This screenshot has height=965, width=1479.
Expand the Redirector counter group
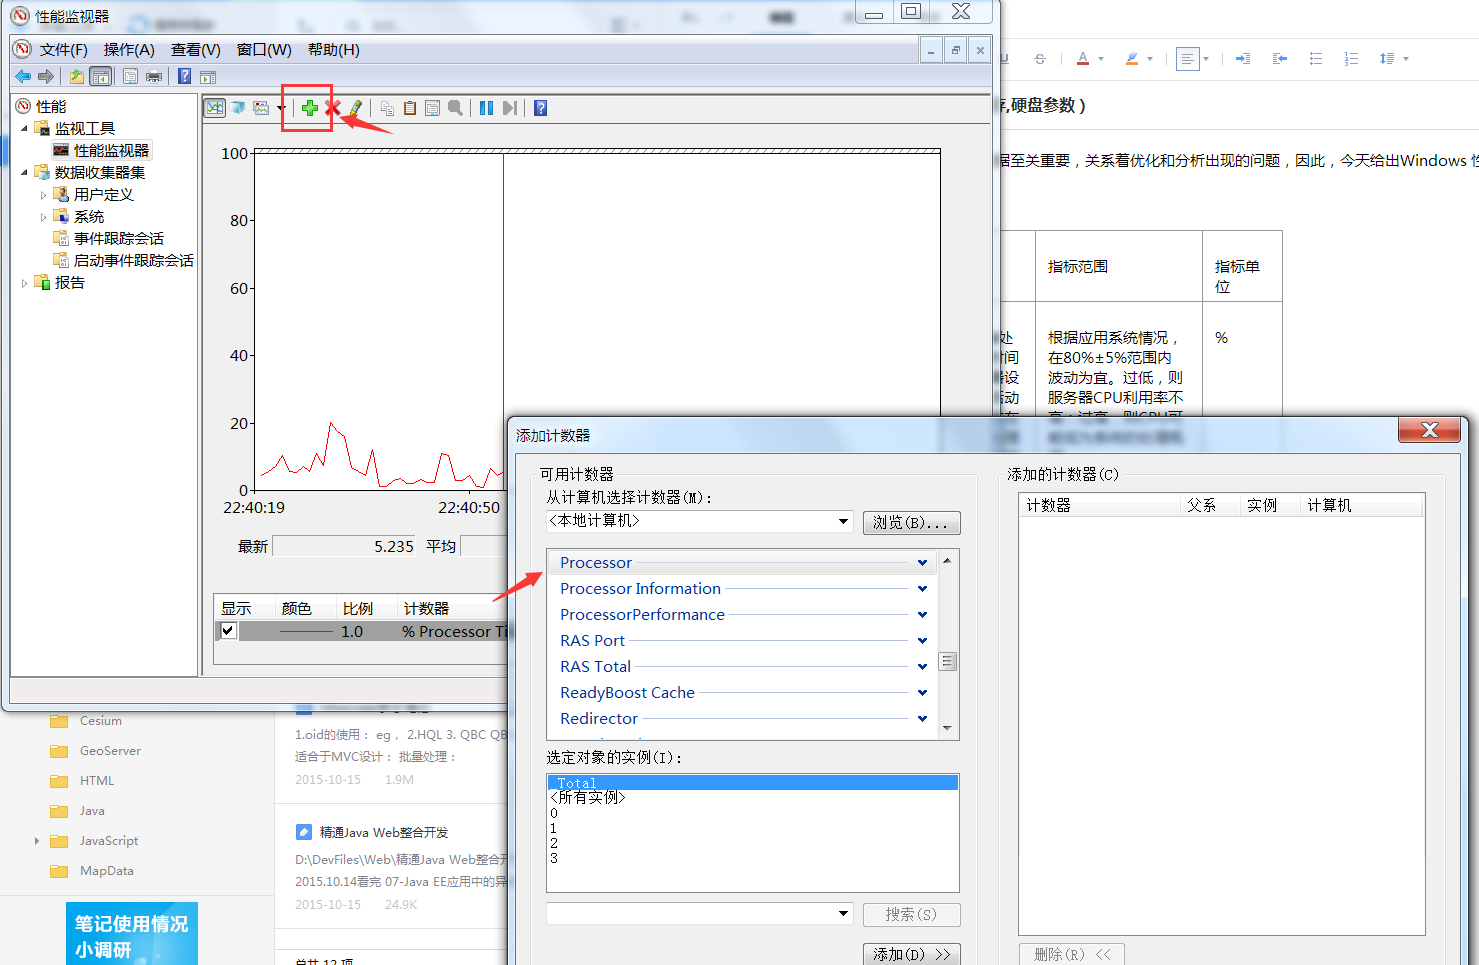tap(922, 719)
